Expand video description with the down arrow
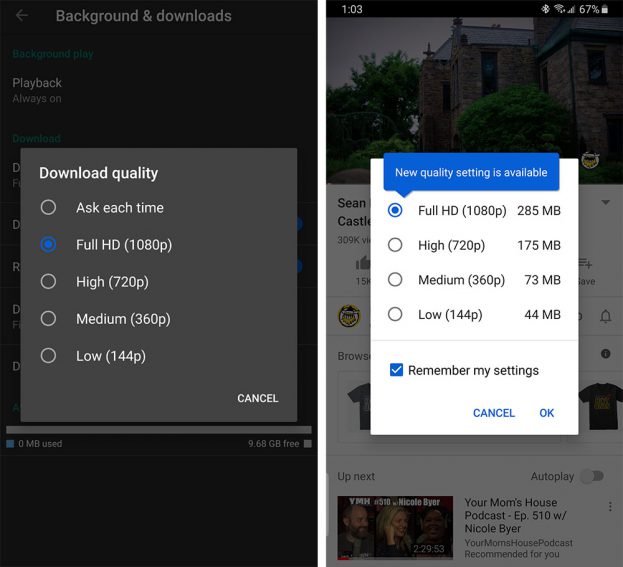The width and height of the screenshot is (623, 567). click(605, 203)
